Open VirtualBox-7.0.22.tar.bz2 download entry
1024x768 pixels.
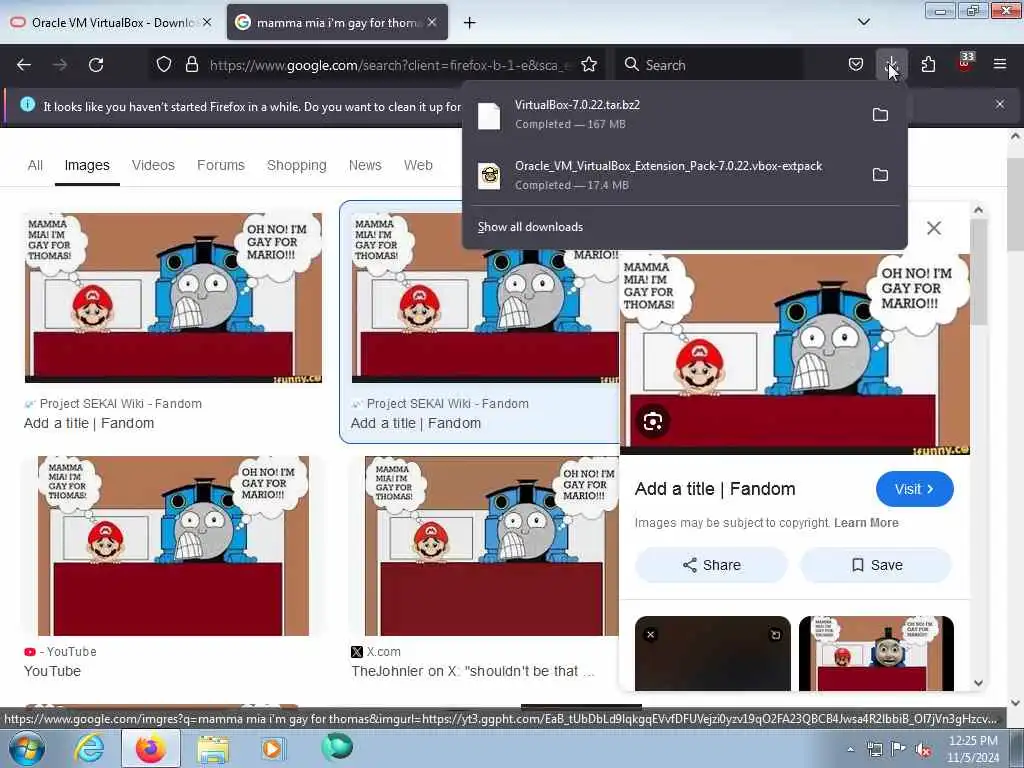tap(666, 114)
